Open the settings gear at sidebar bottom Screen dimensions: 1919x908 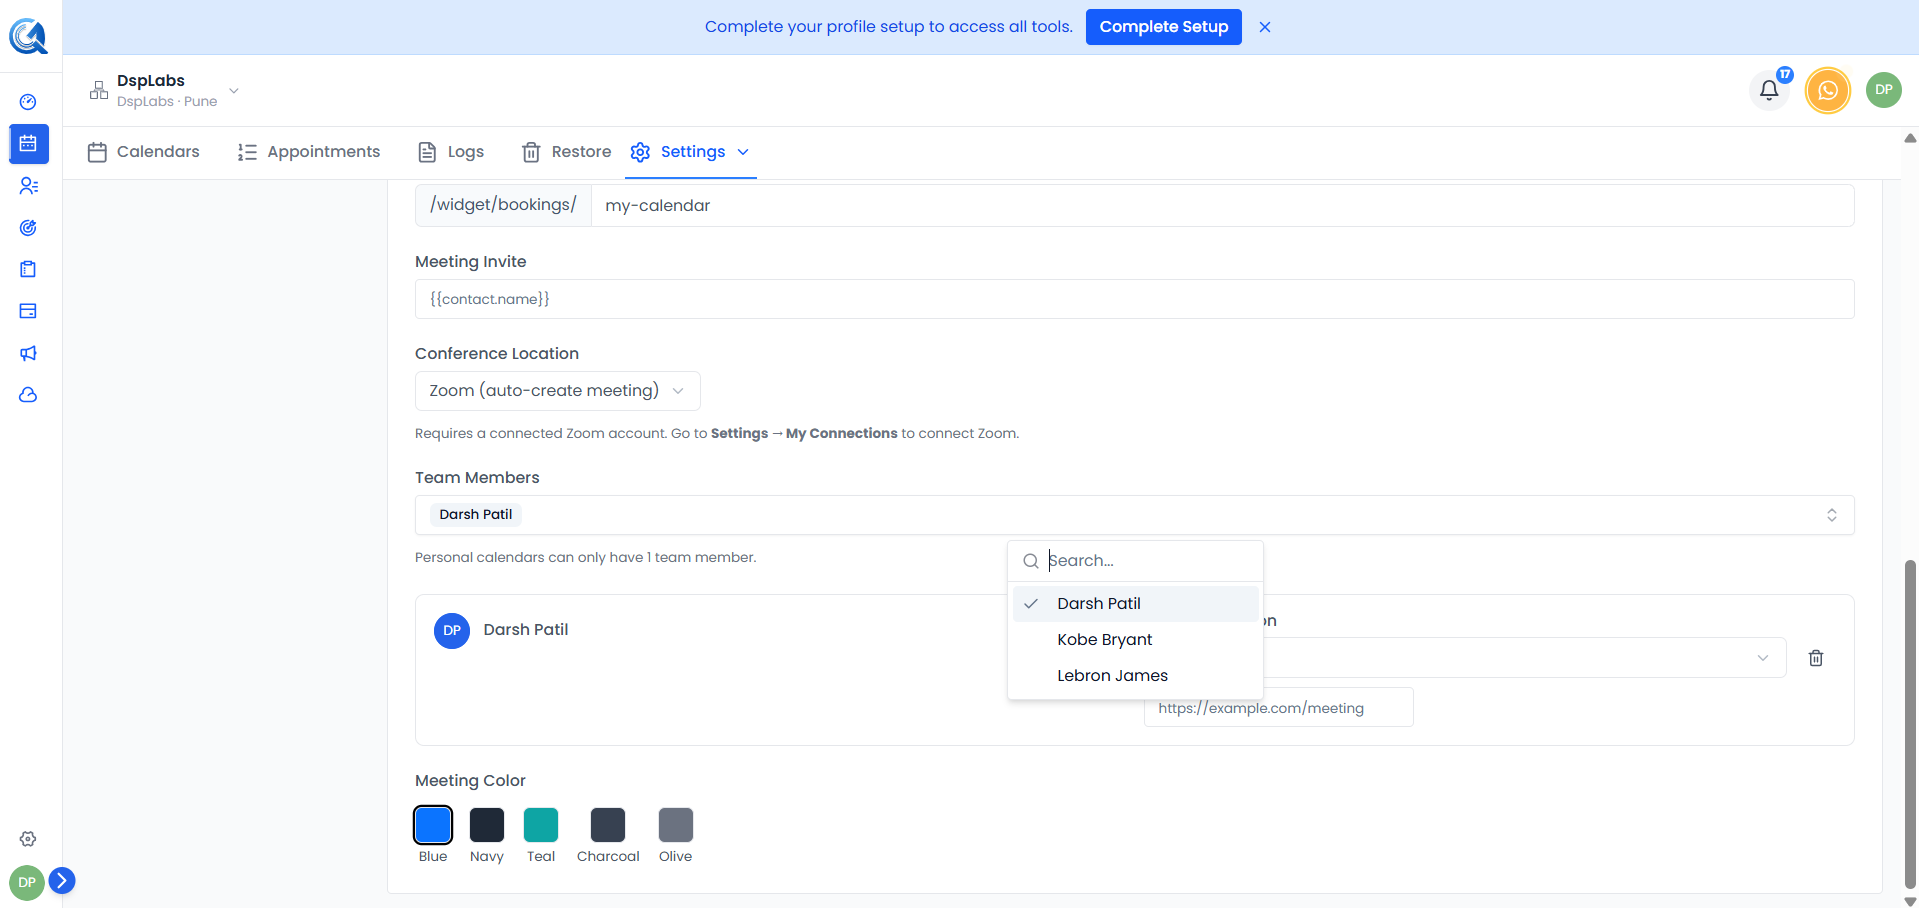click(x=28, y=839)
